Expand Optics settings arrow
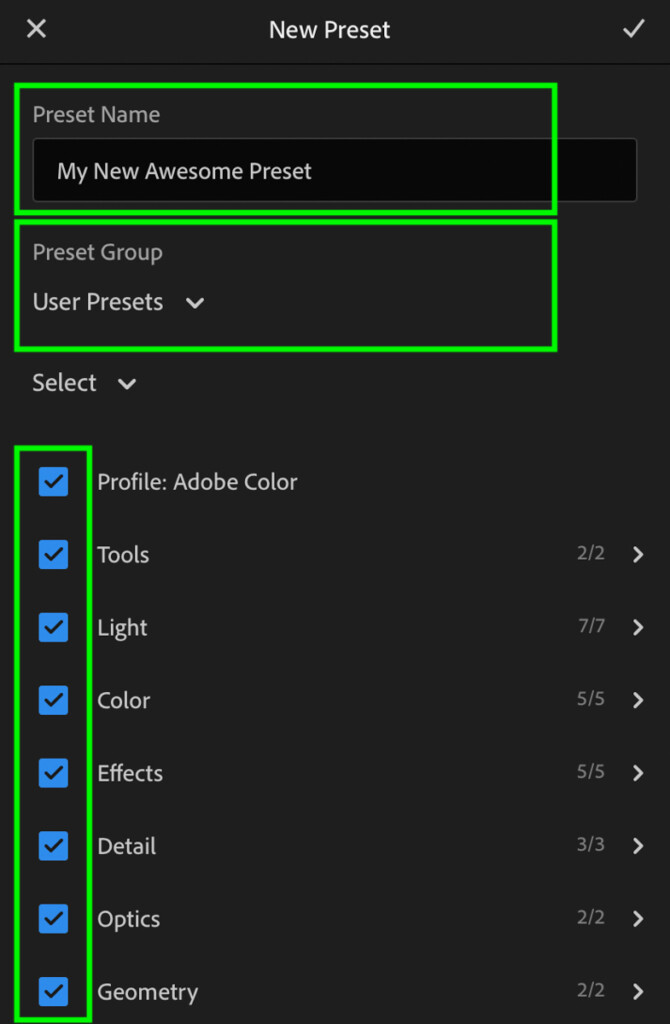Screen dimensions: 670x1024 point(638,919)
